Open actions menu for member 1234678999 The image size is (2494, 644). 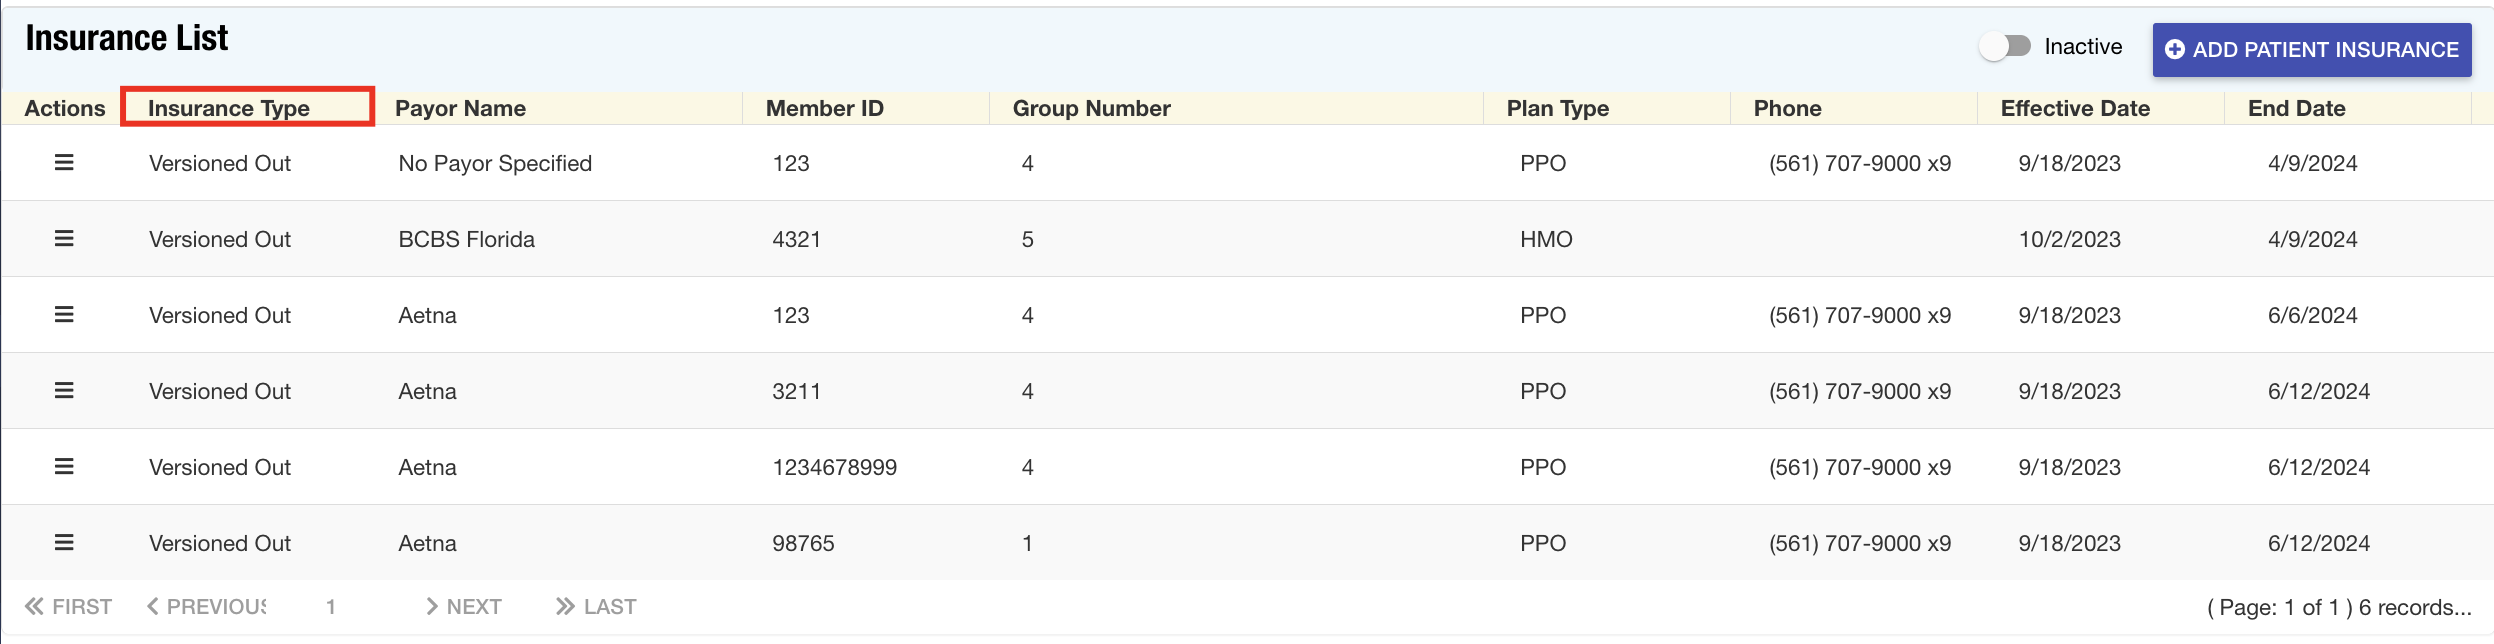[64, 467]
